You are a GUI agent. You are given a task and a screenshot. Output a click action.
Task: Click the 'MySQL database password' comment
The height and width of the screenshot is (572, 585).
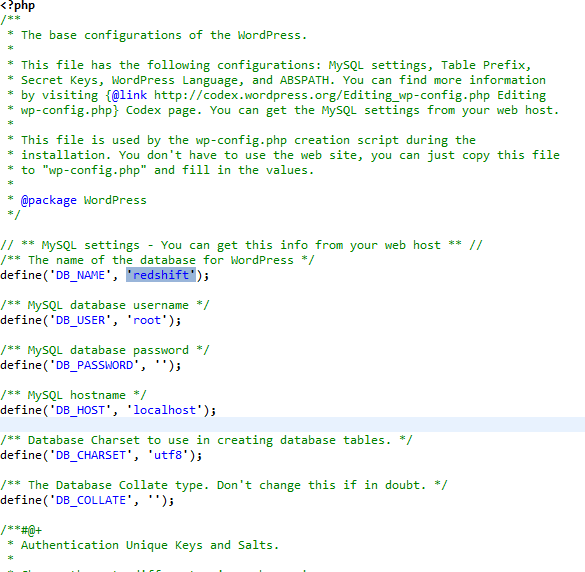click(x=105, y=350)
